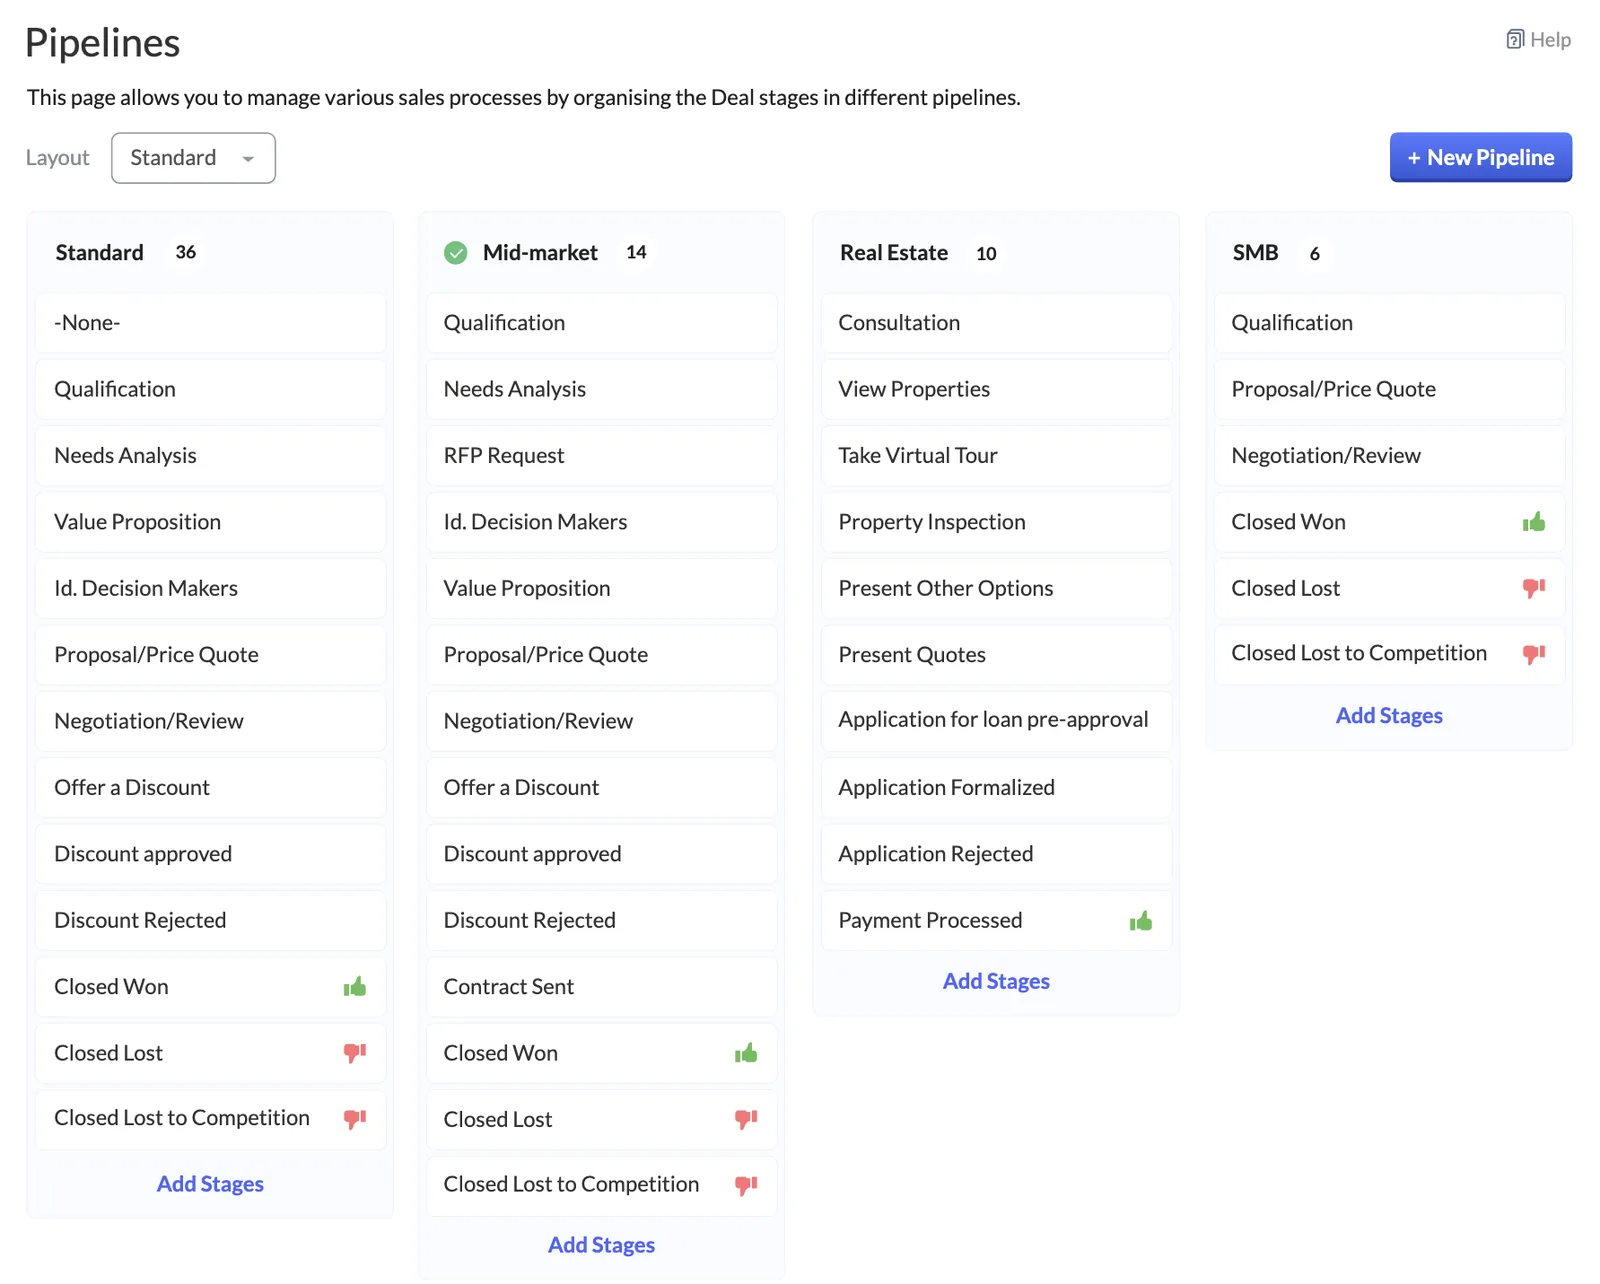Click Qualification stage in SMB pipeline

point(1389,323)
